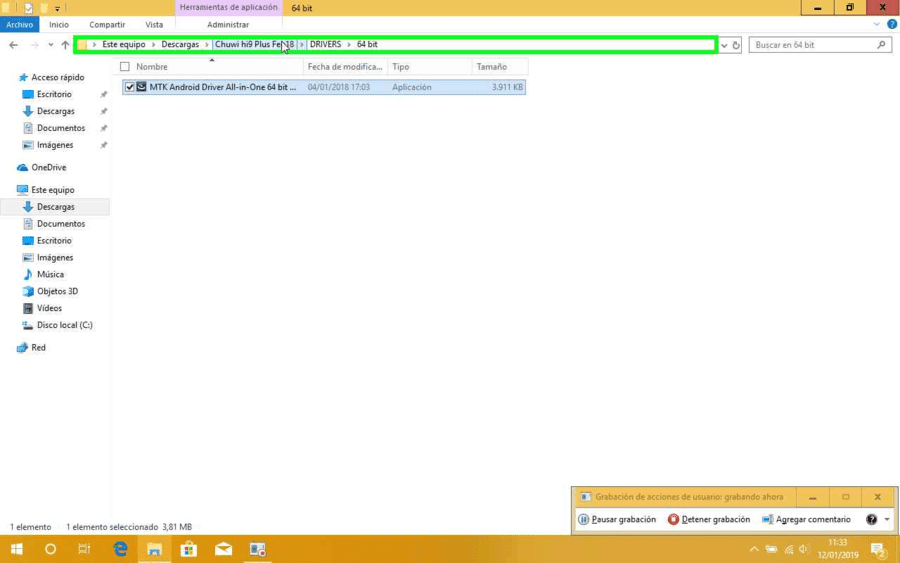Launch Microsoft Edge from taskbar
900x563 pixels.
click(120, 549)
